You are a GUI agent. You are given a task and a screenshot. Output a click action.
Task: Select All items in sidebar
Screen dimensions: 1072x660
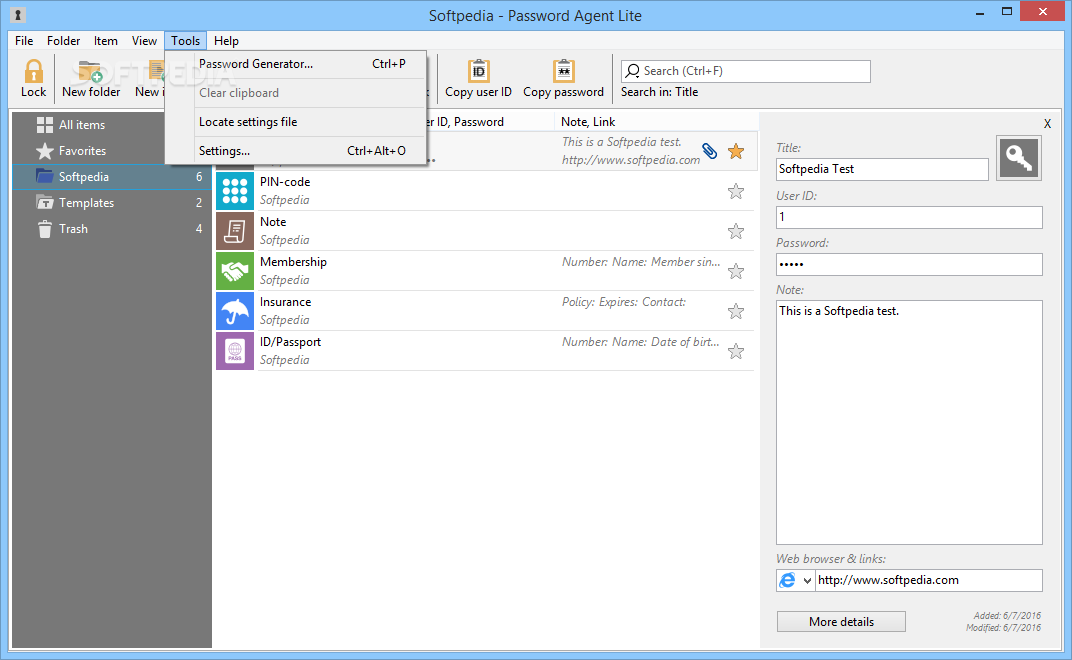click(112, 124)
